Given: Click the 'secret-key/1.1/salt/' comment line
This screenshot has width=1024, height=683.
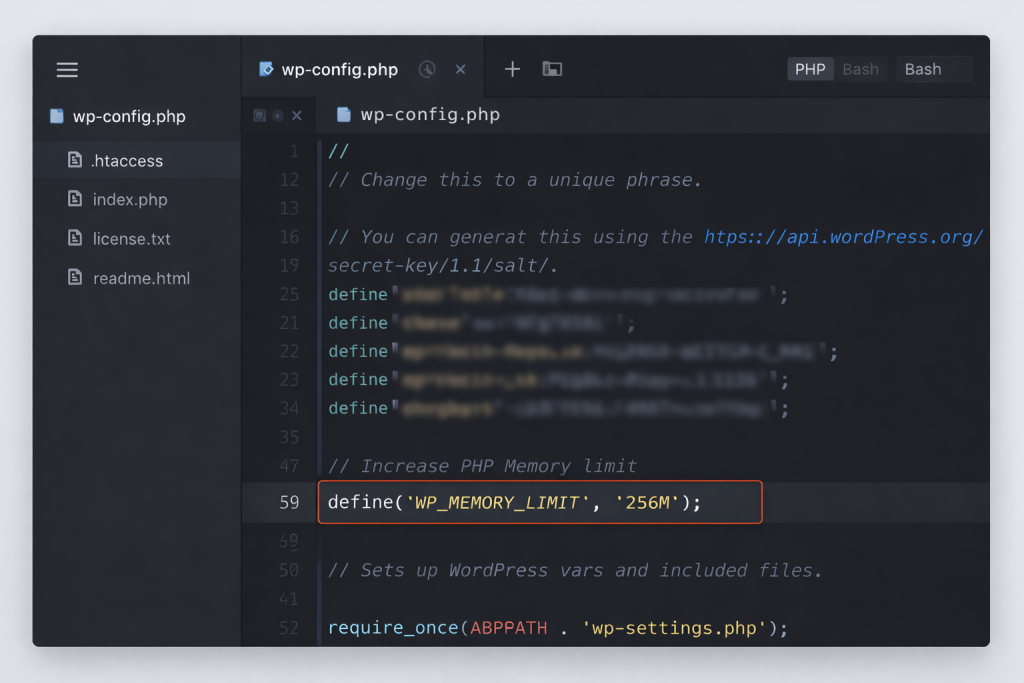Looking at the screenshot, I should (x=443, y=266).
